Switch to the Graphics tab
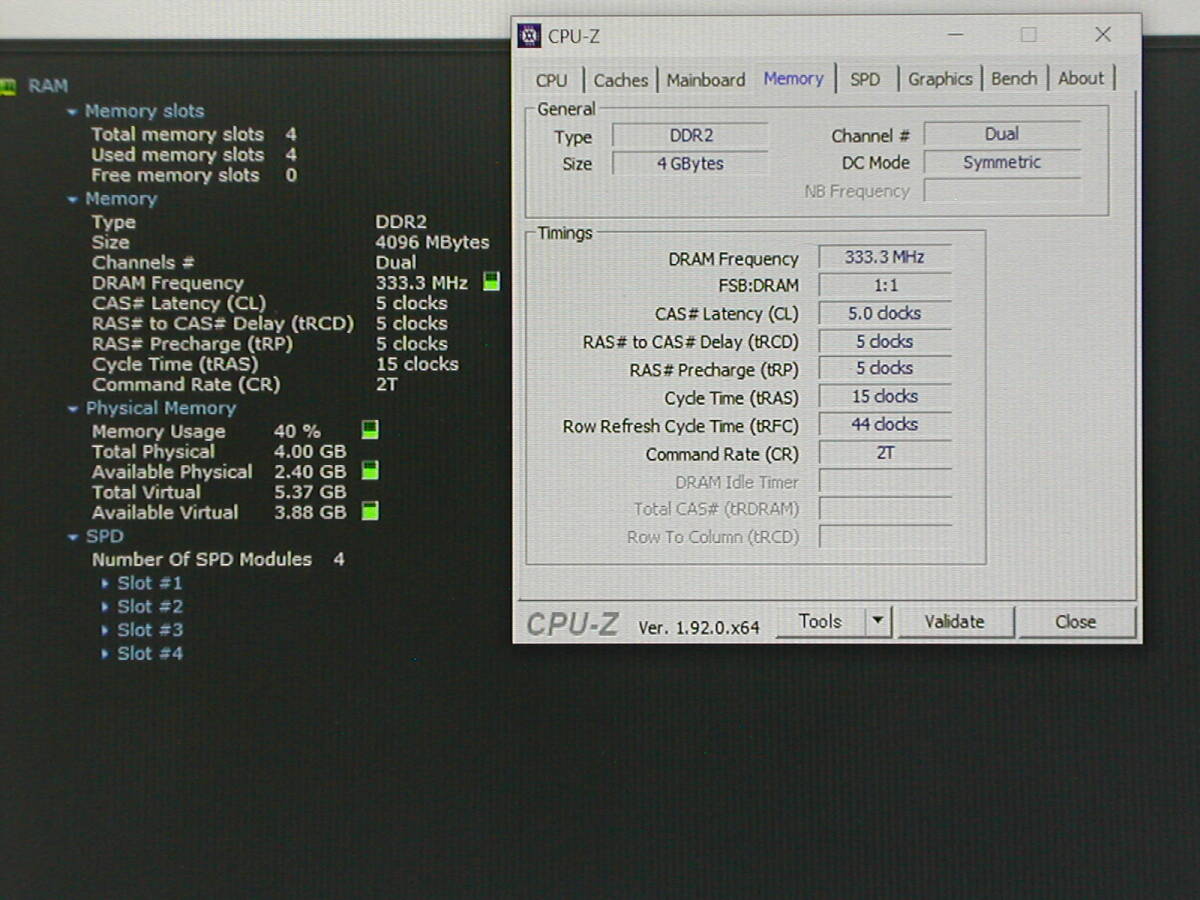1200x900 pixels. (x=940, y=79)
